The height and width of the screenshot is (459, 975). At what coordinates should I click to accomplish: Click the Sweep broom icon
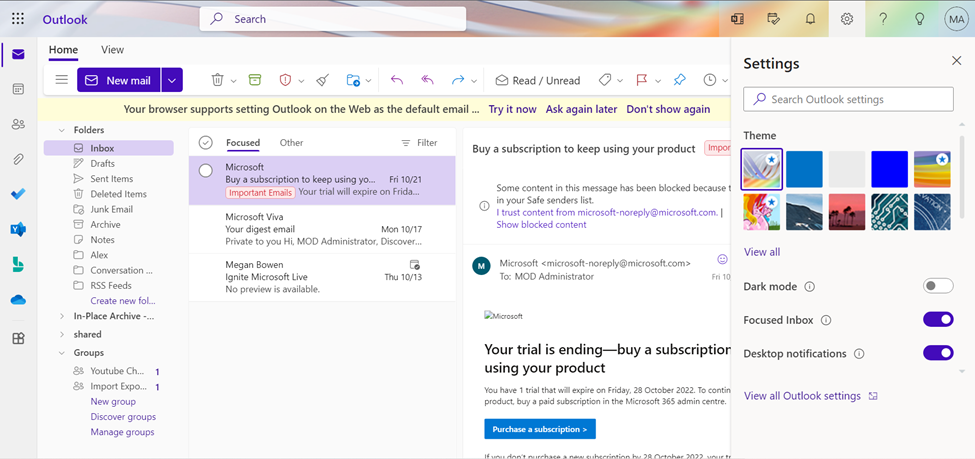tap(322, 80)
